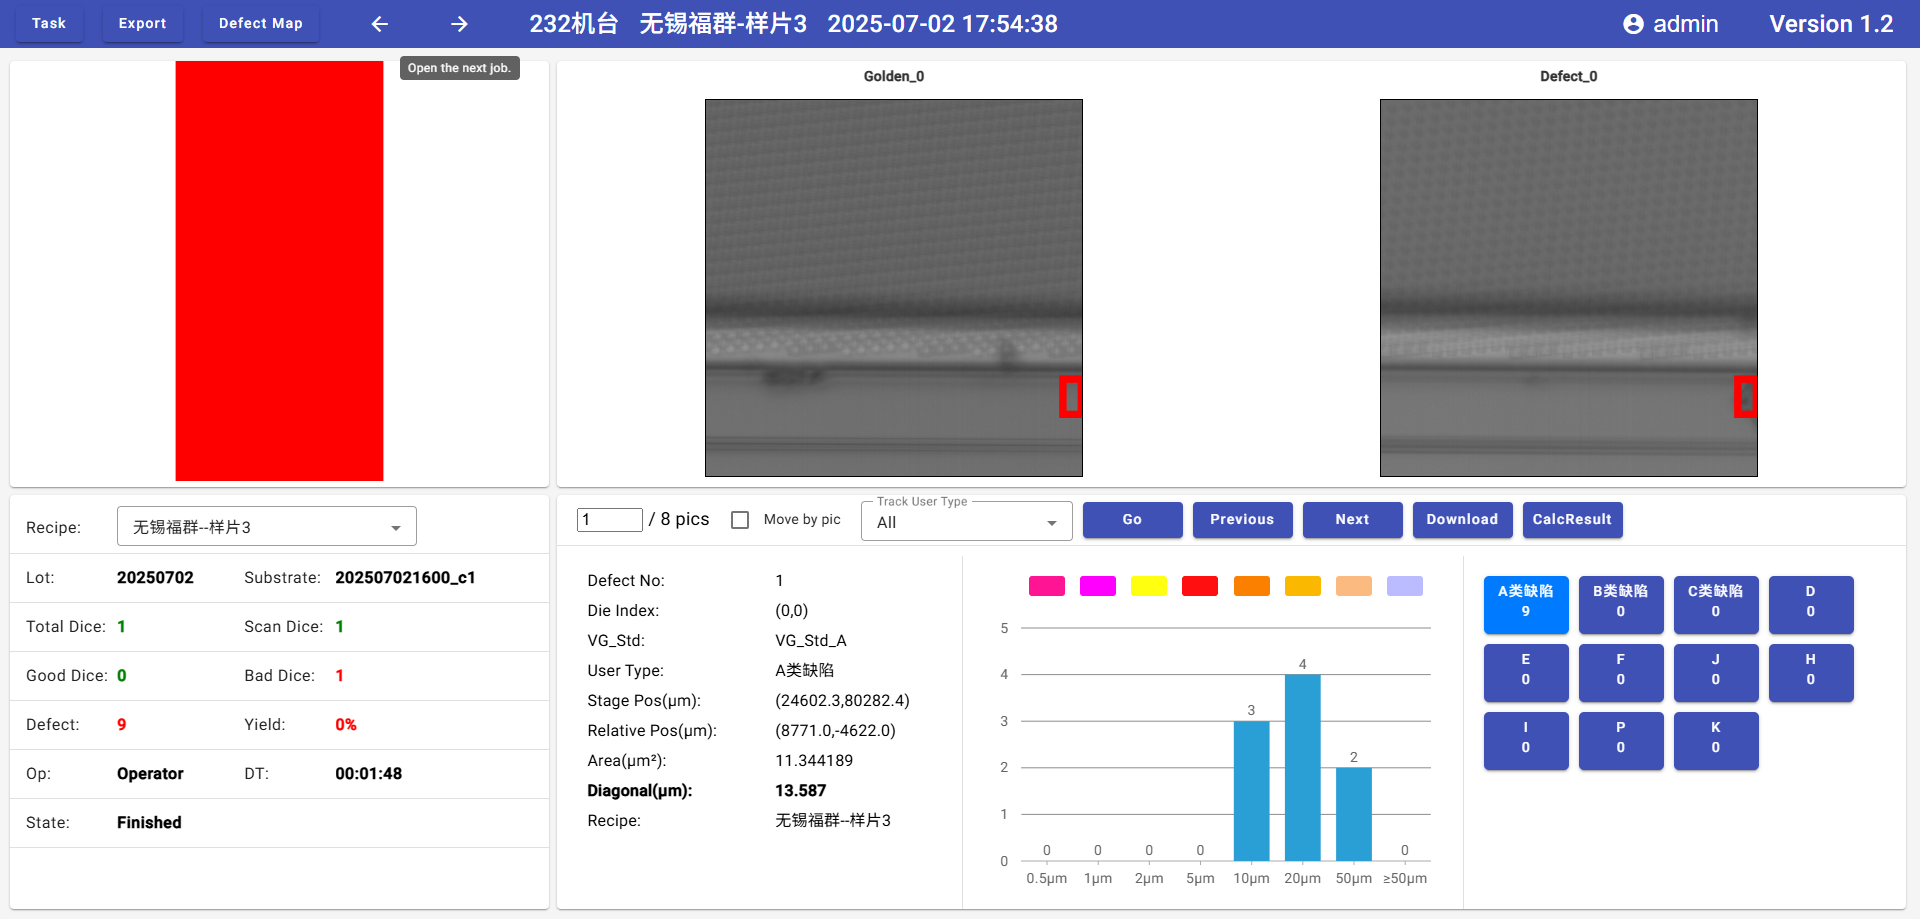Screen dimensions: 1920x919
Task: Click the Go button
Action: 1132,520
